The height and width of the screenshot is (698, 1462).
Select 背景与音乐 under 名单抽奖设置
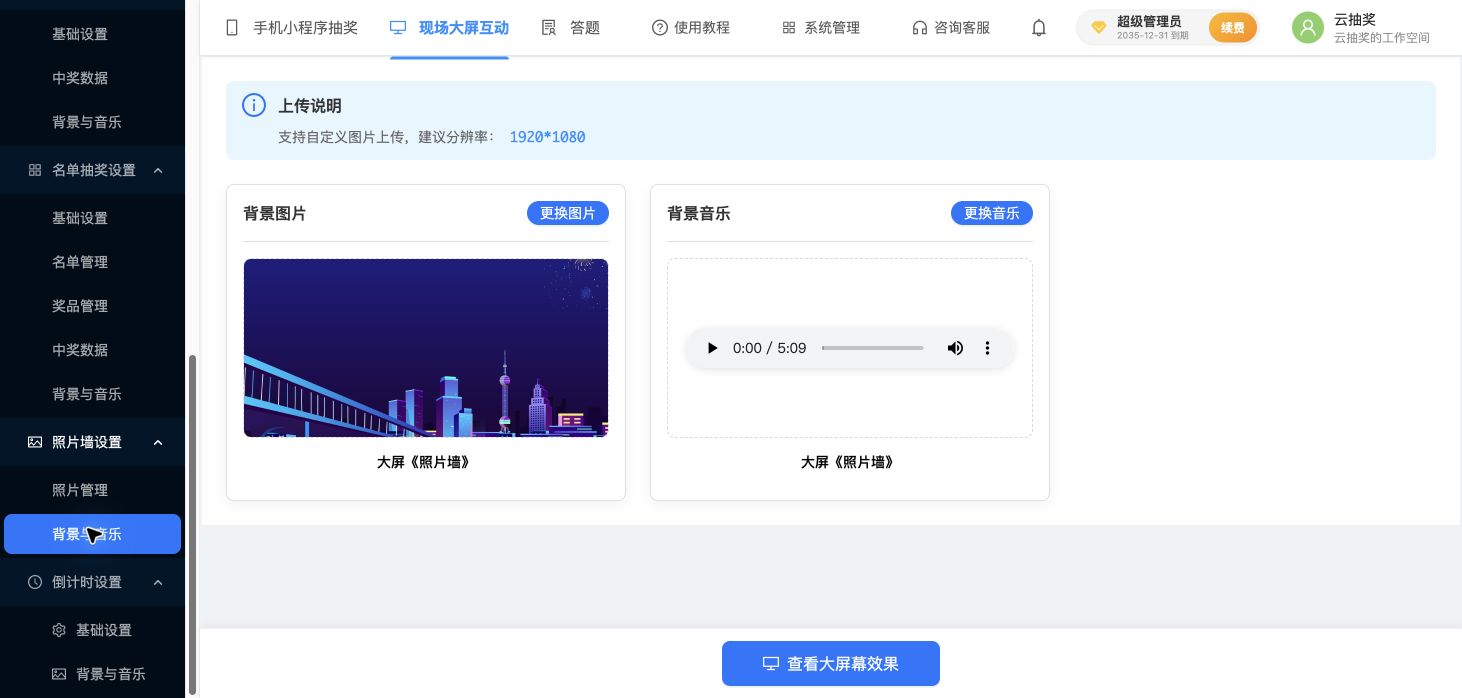(87, 394)
